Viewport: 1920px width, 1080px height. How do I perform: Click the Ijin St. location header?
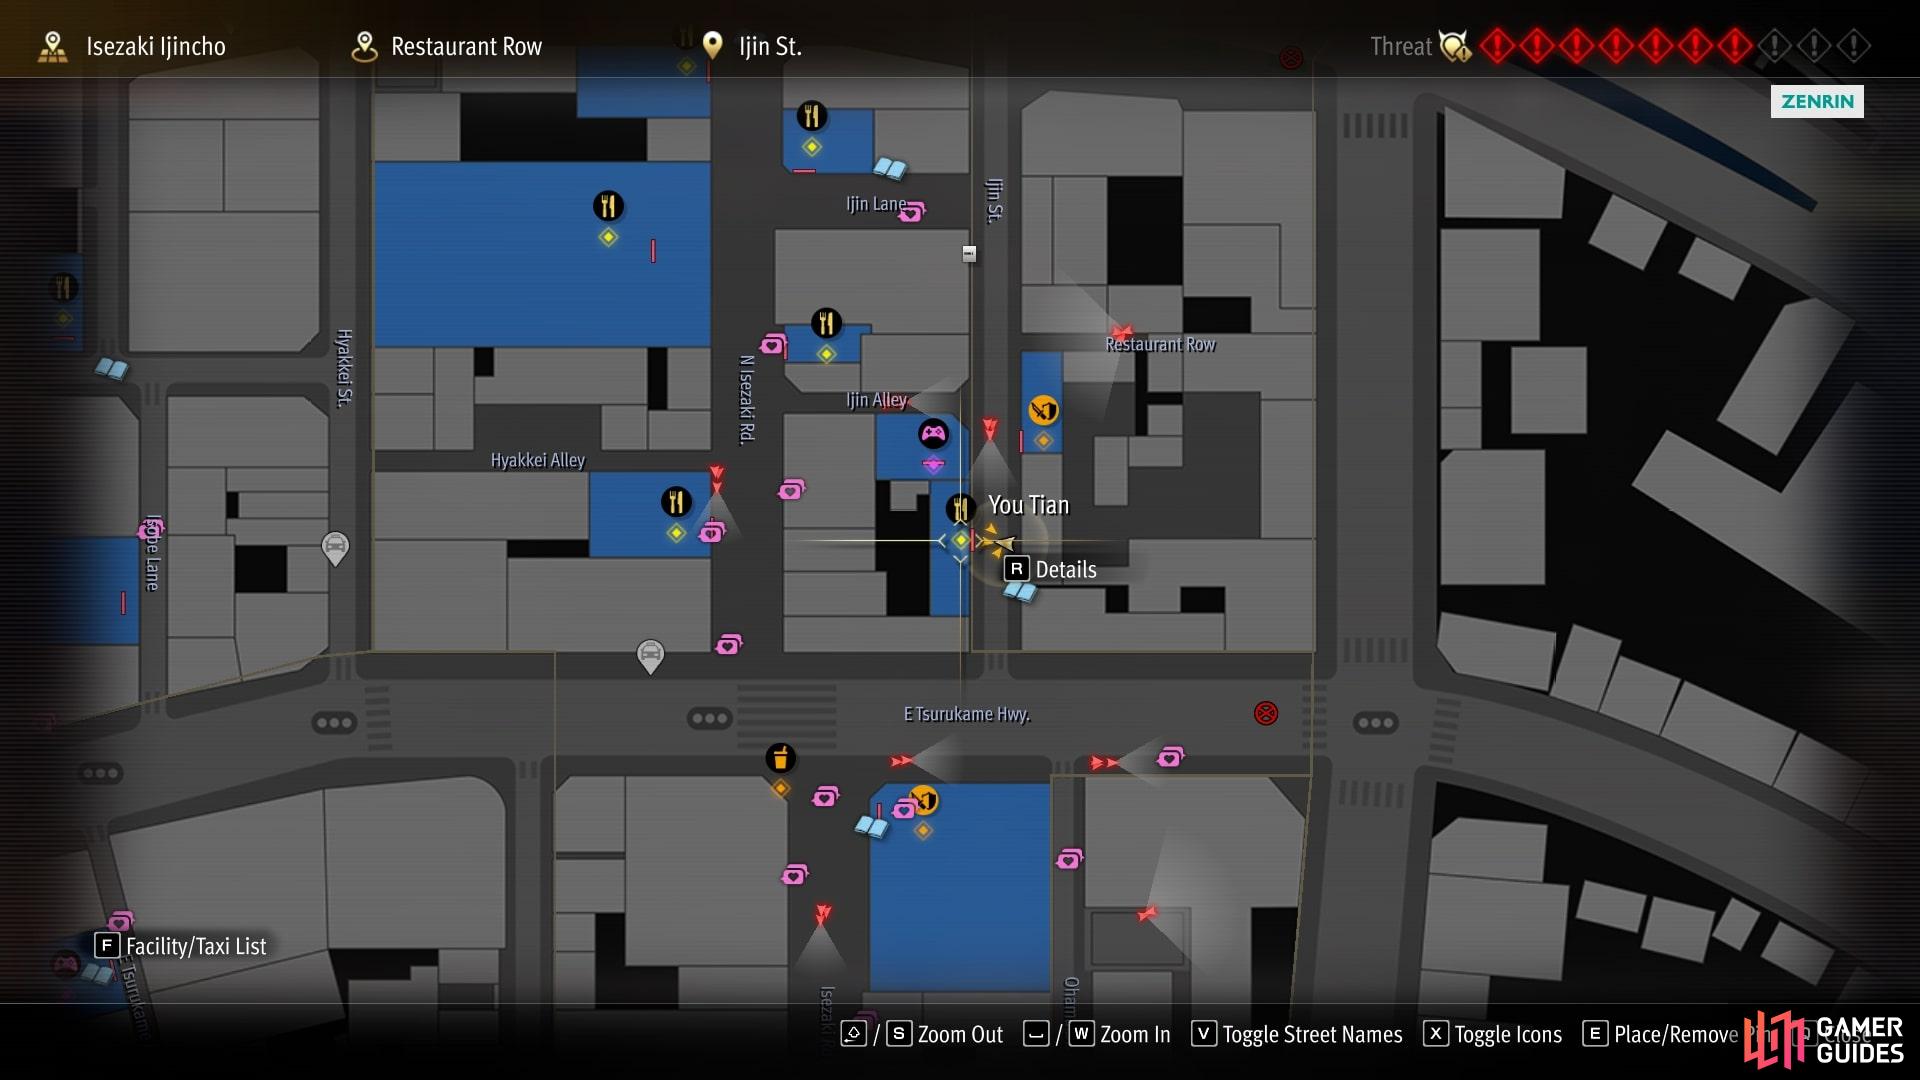pyautogui.click(x=770, y=46)
